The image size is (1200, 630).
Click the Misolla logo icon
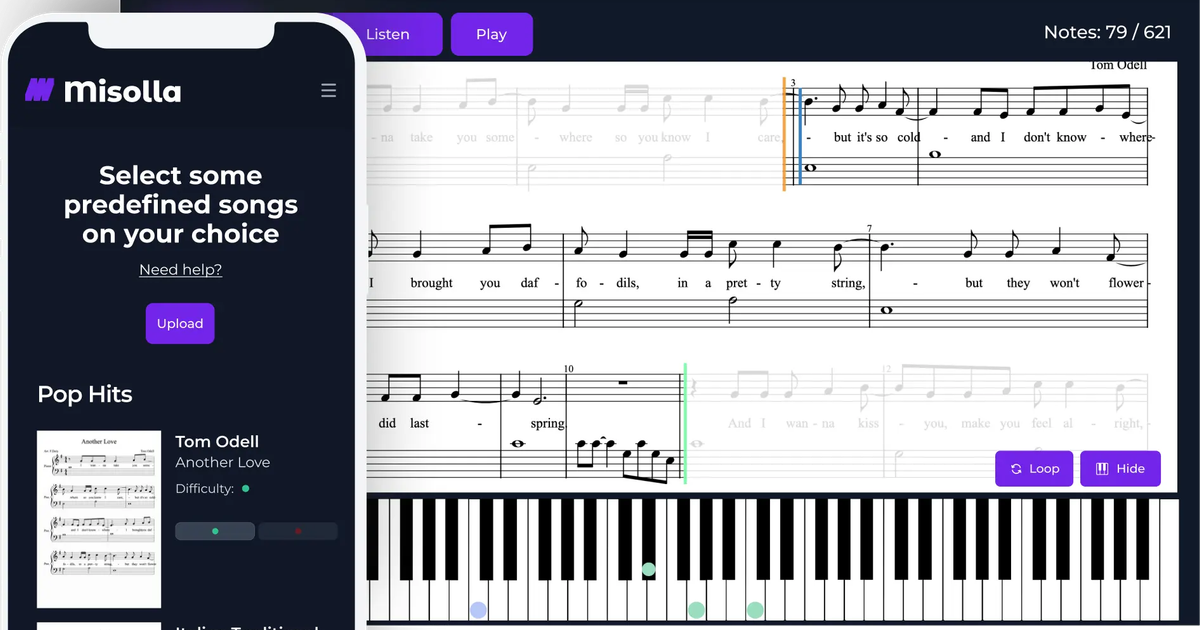pyautogui.click(x=39, y=91)
